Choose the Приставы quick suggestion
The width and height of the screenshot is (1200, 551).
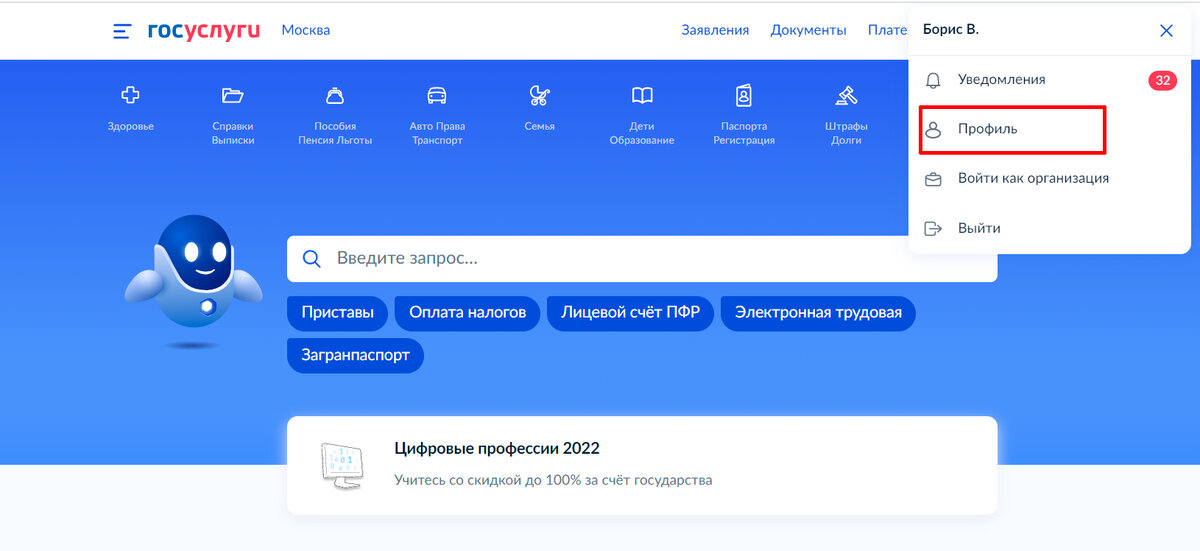[x=337, y=313]
